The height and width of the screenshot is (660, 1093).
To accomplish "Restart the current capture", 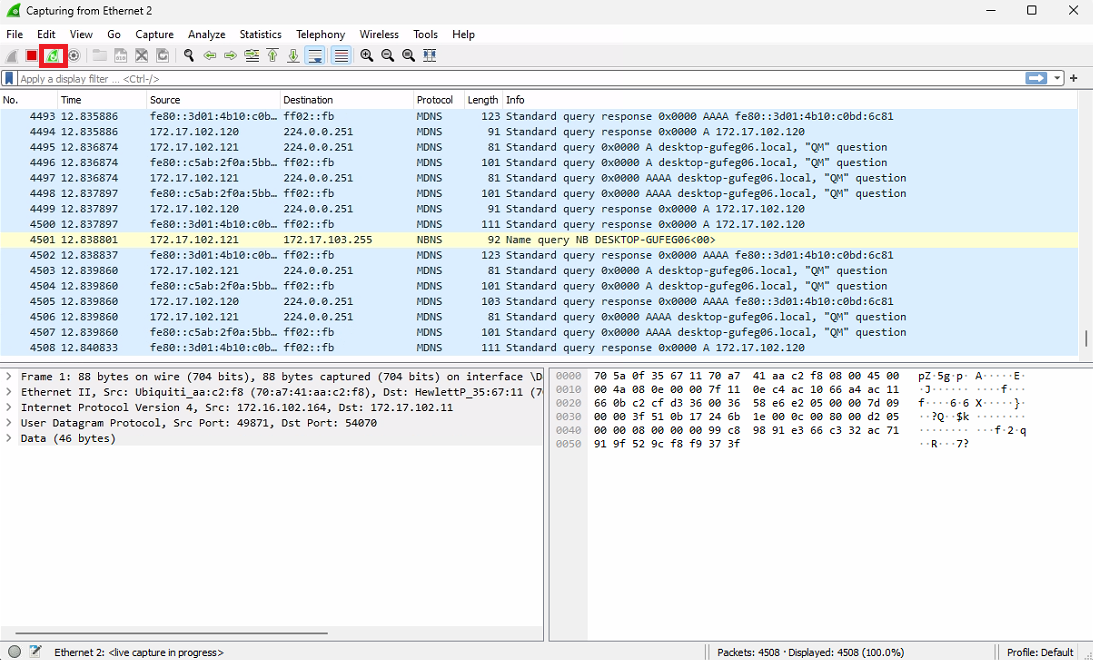I will click(52, 56).
